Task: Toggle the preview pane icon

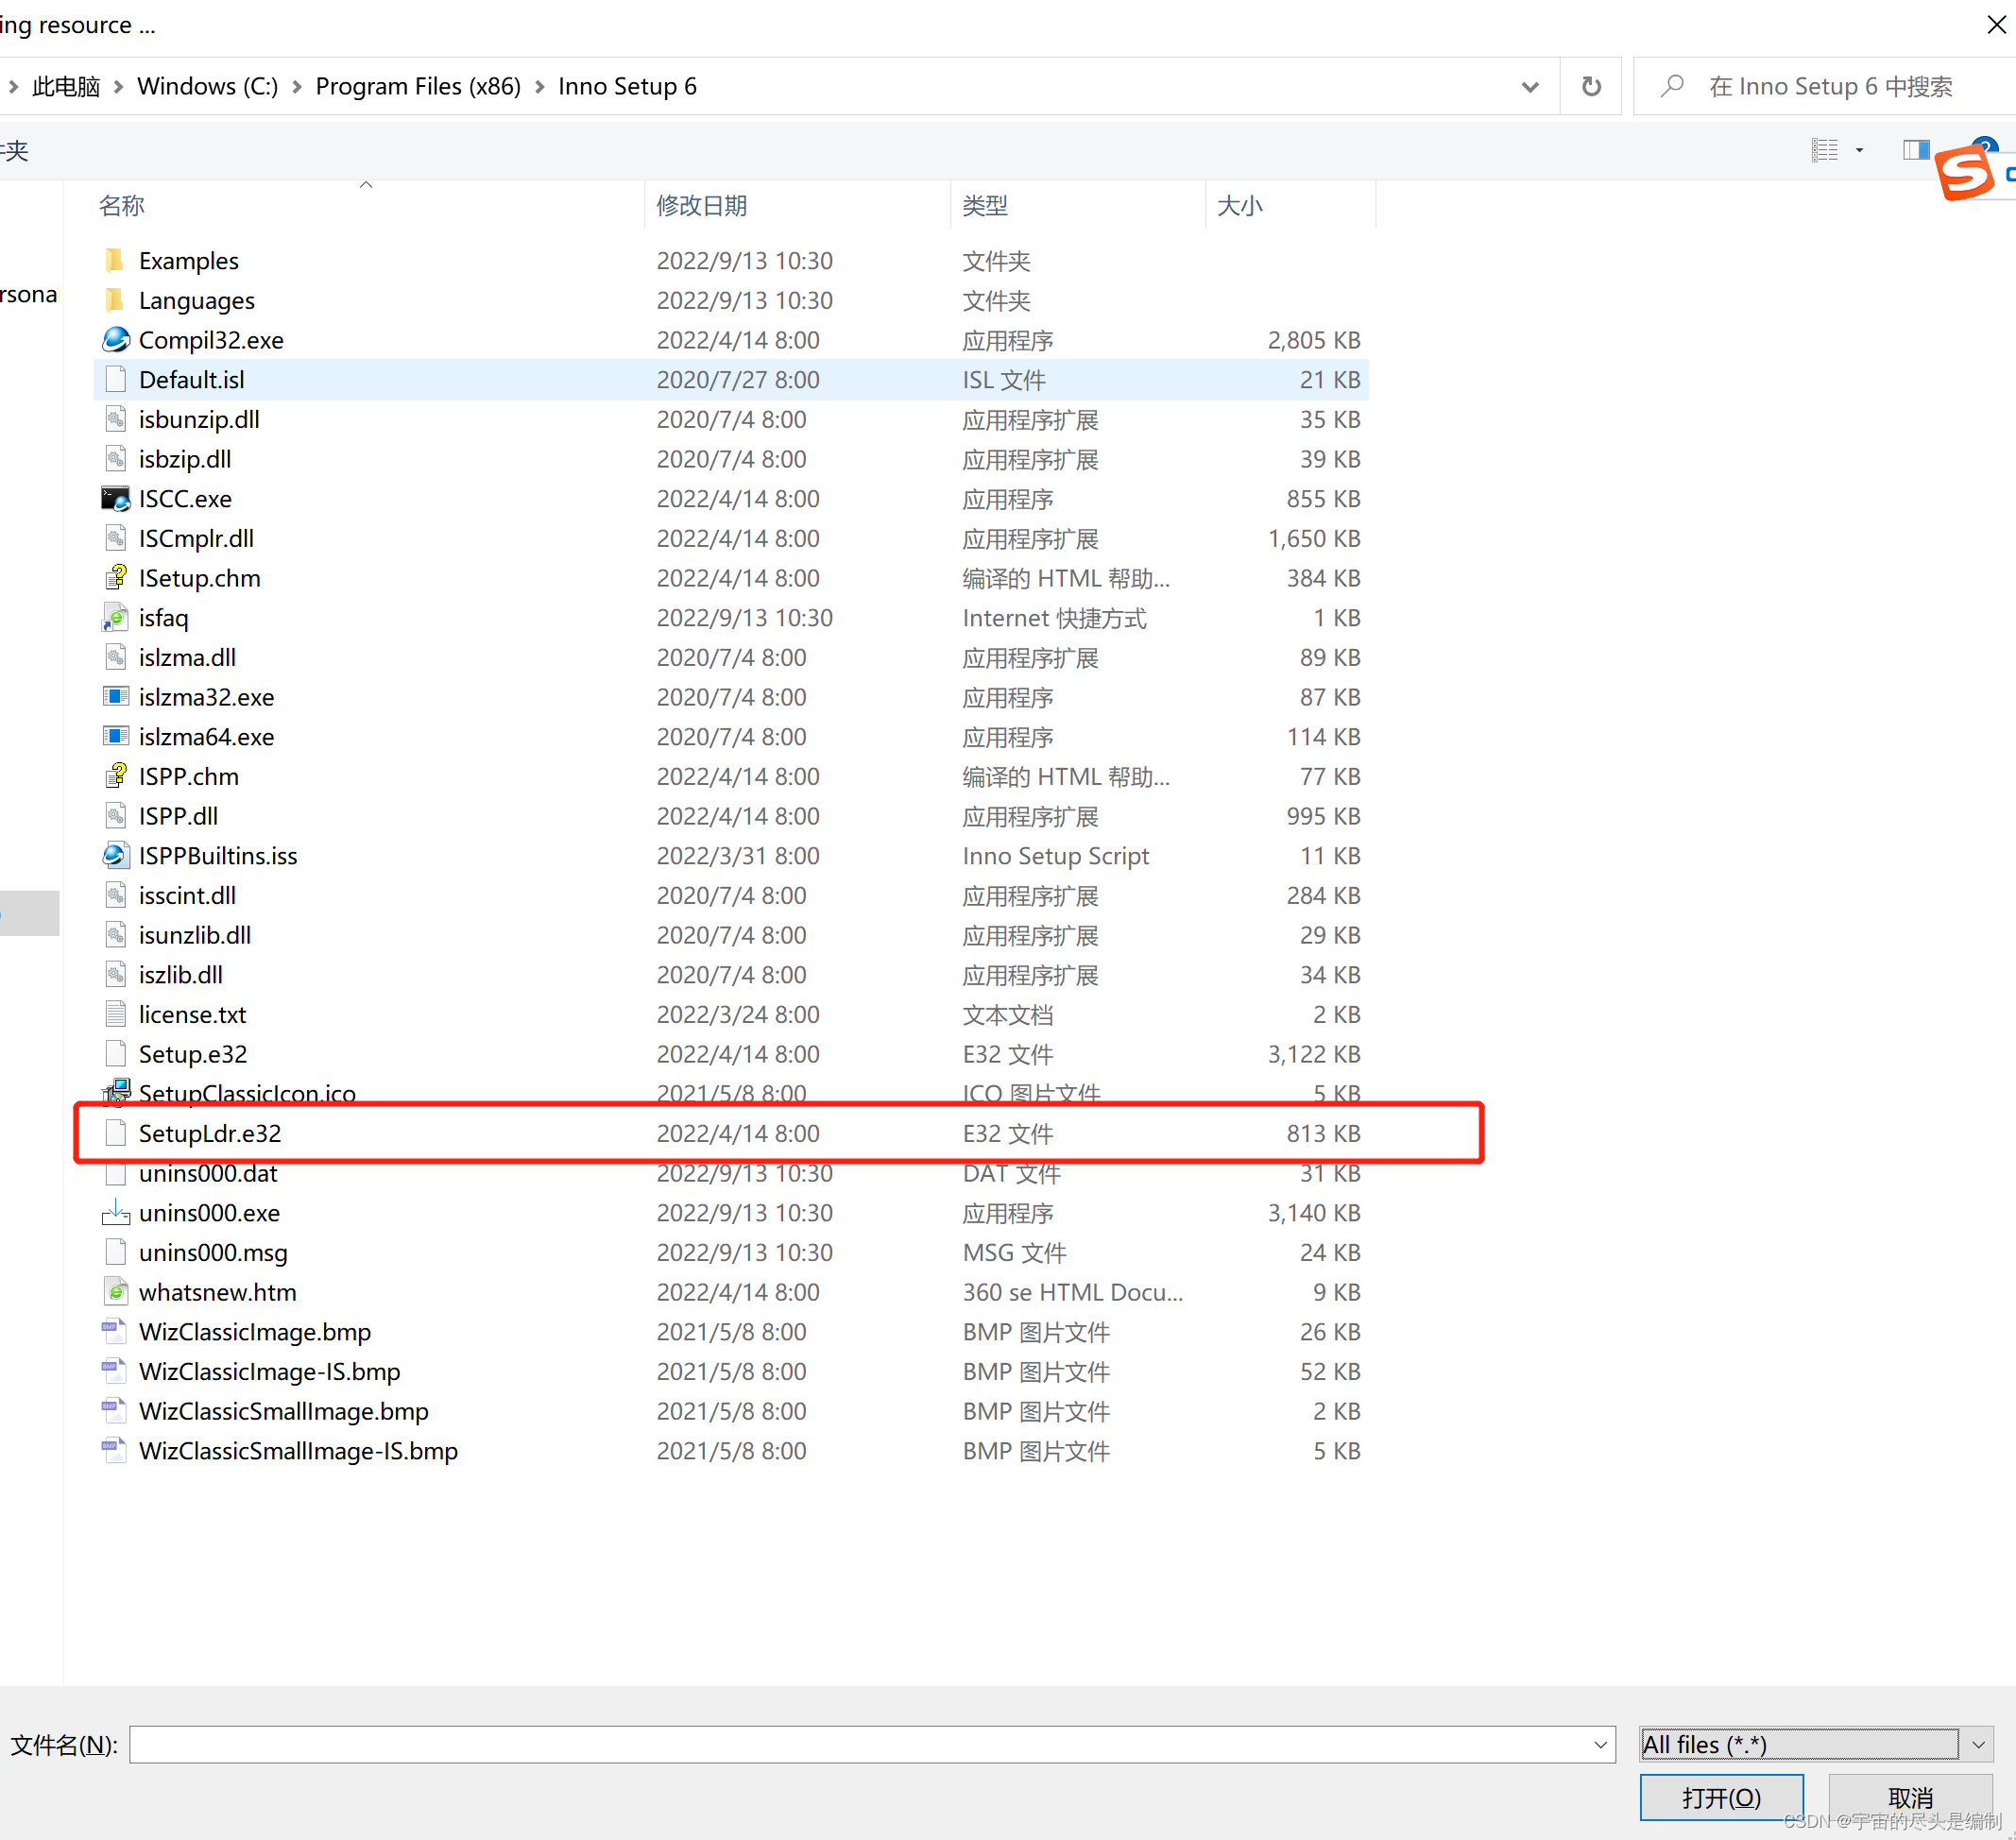Action: pos(1915,150)
